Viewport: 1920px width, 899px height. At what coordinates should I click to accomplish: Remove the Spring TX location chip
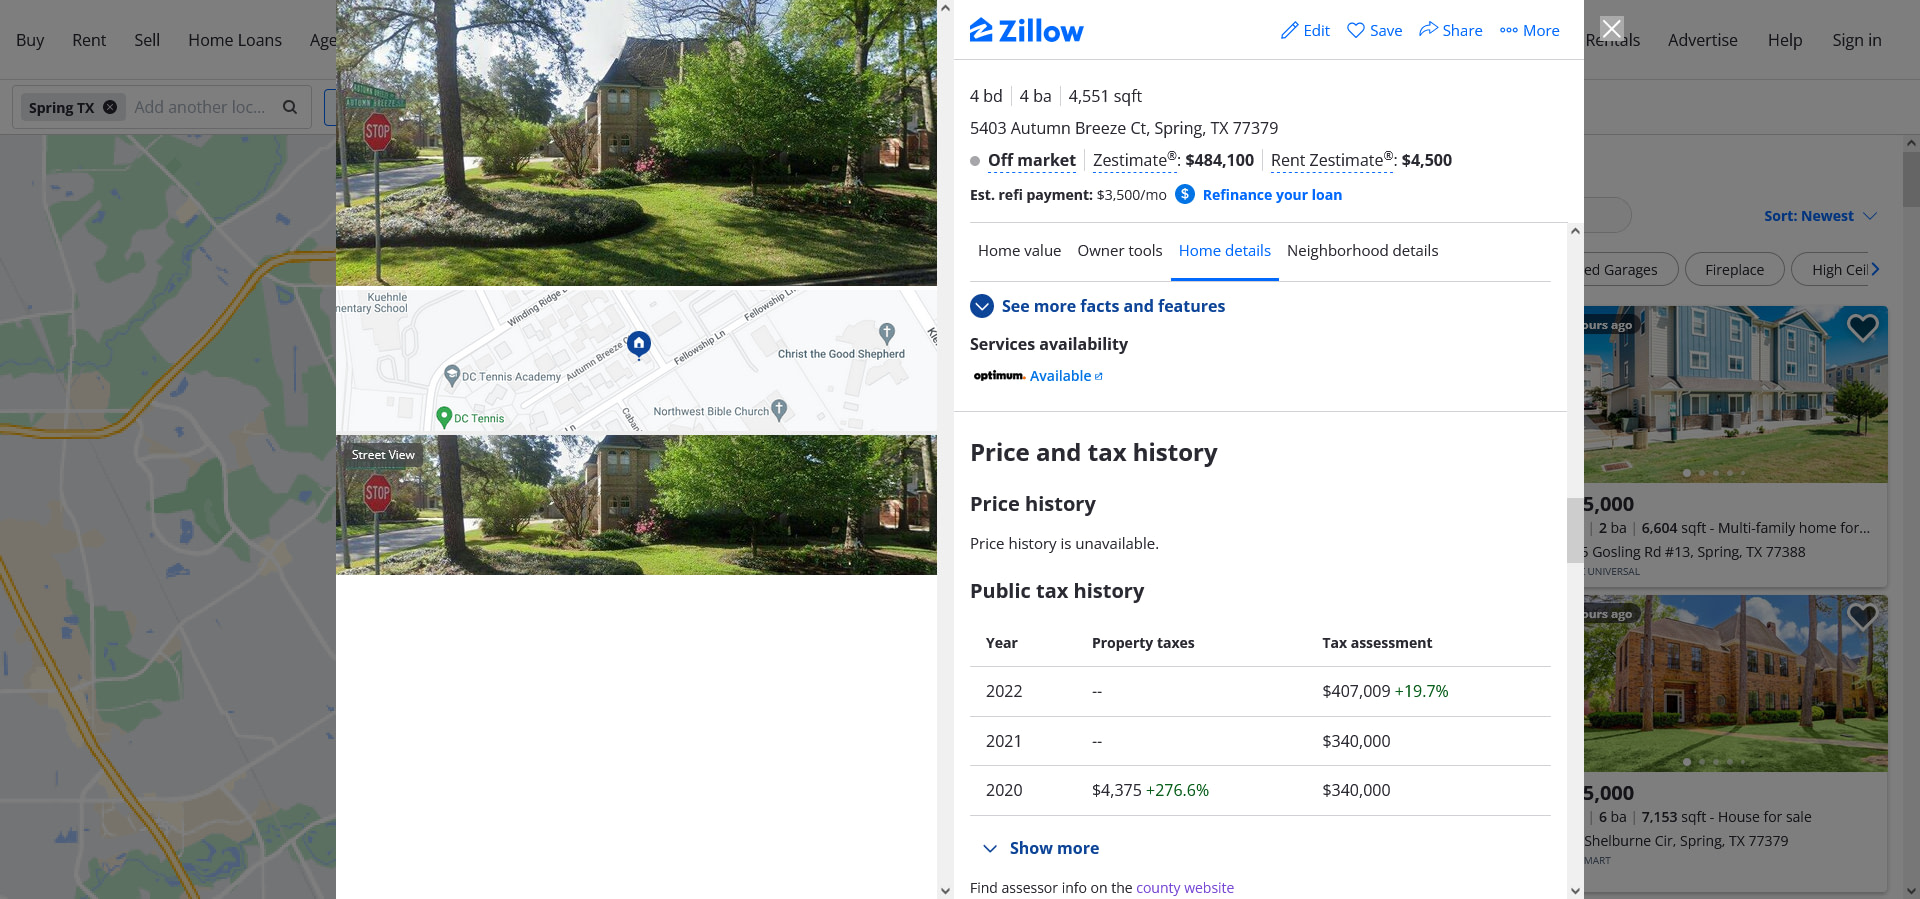click(x=110, y=107)
